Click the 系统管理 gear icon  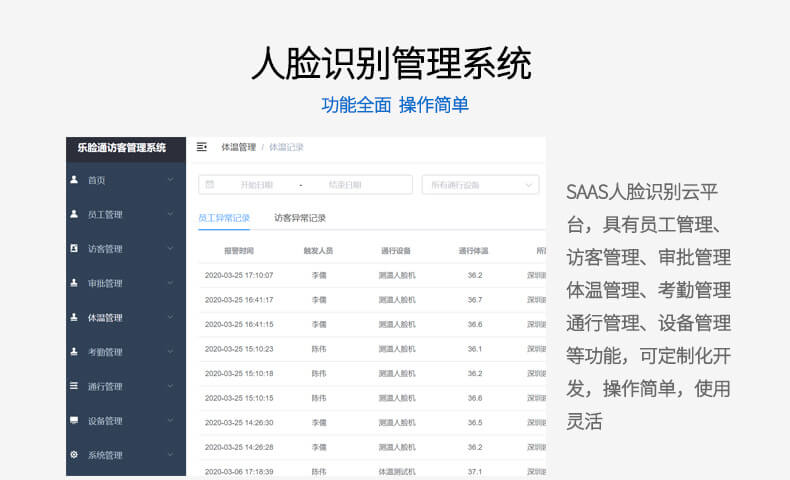coord(74,455)
